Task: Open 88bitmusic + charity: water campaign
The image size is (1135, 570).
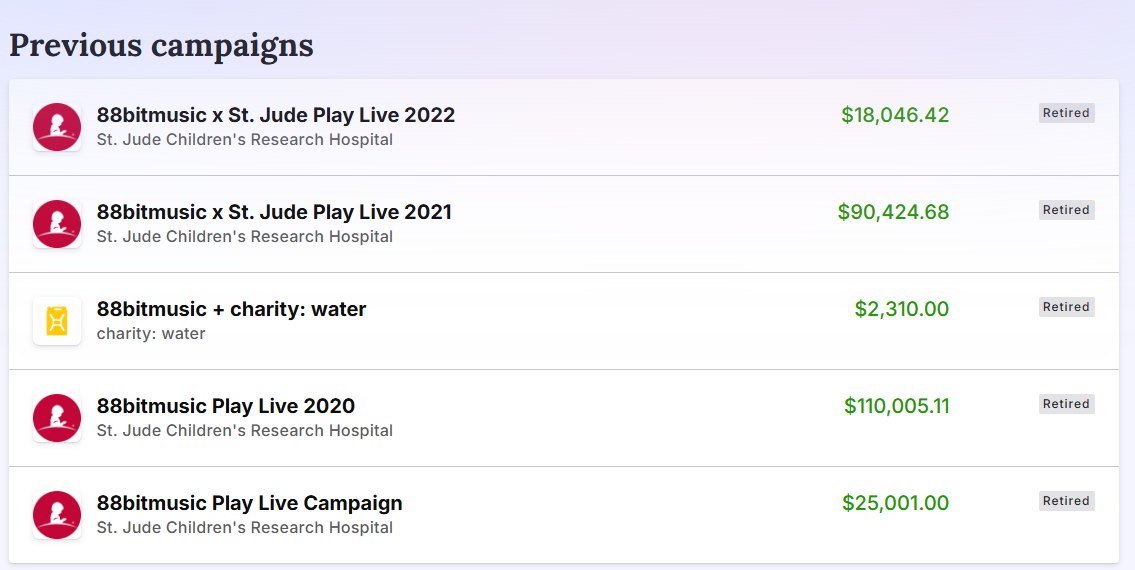Action: click(x=231, y=309)
